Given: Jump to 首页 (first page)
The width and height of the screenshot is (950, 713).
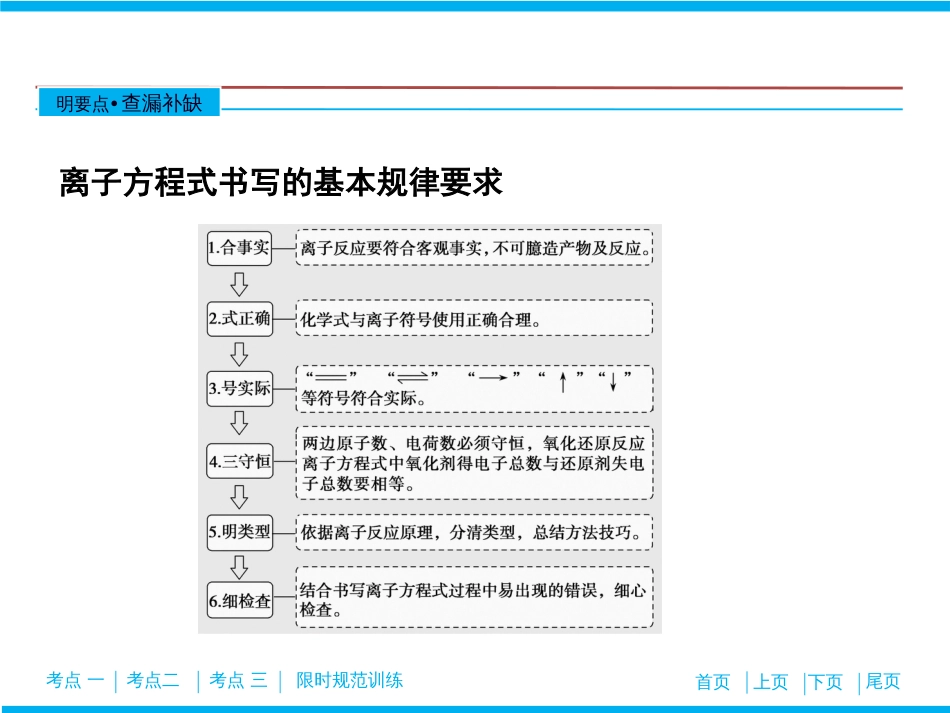Looking at the screenshot, I should click(x=713, y=682).
